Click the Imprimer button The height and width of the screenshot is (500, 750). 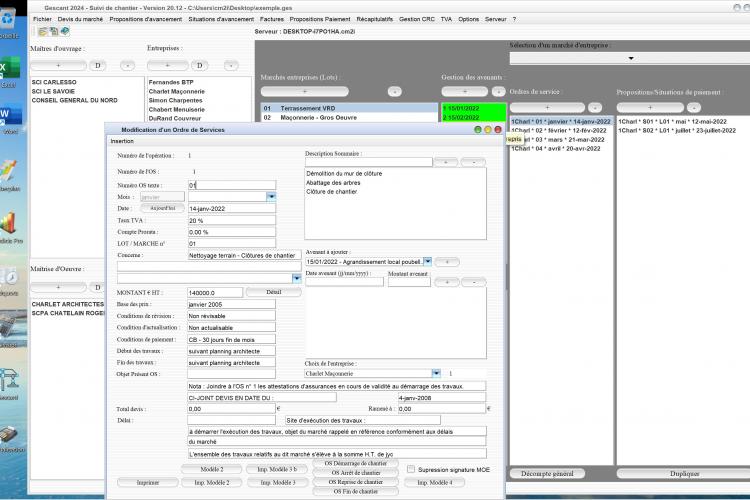[147, 483]
